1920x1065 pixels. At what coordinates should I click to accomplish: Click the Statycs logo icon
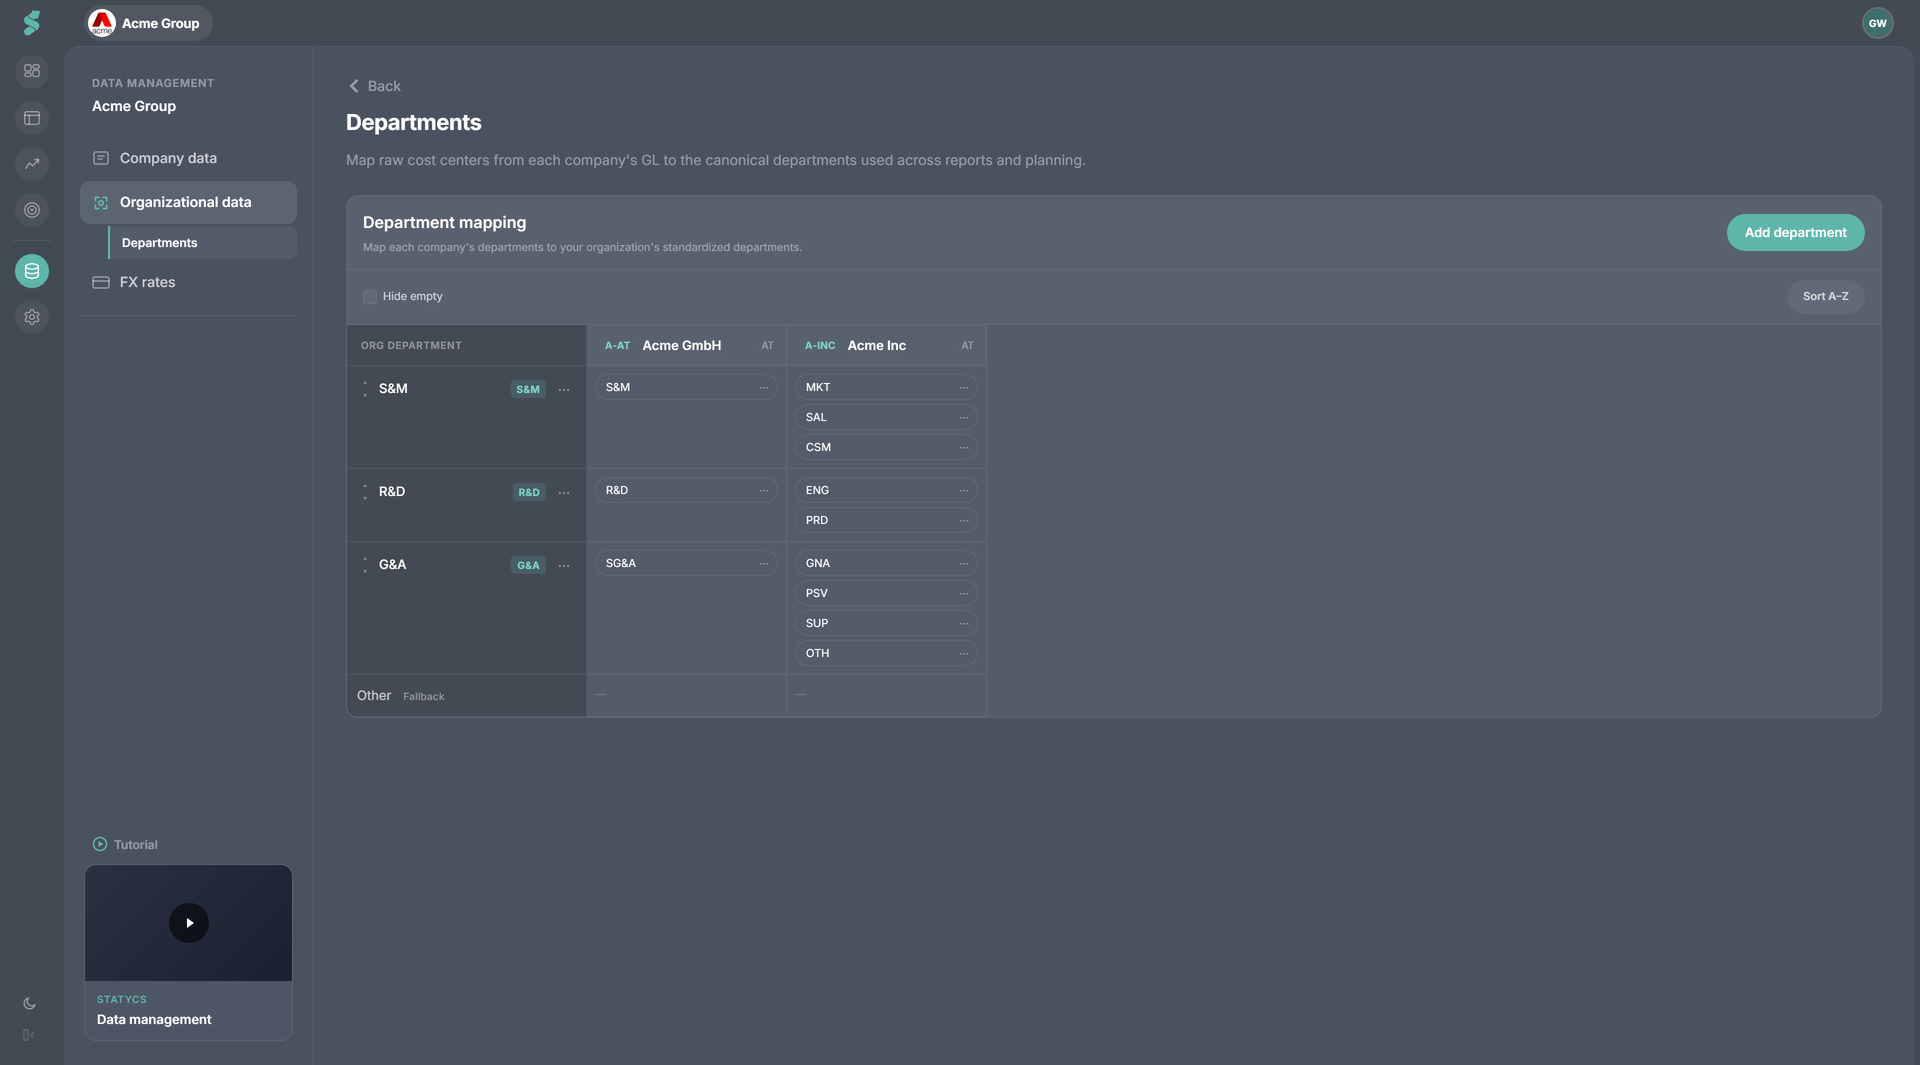click(32, 23)
